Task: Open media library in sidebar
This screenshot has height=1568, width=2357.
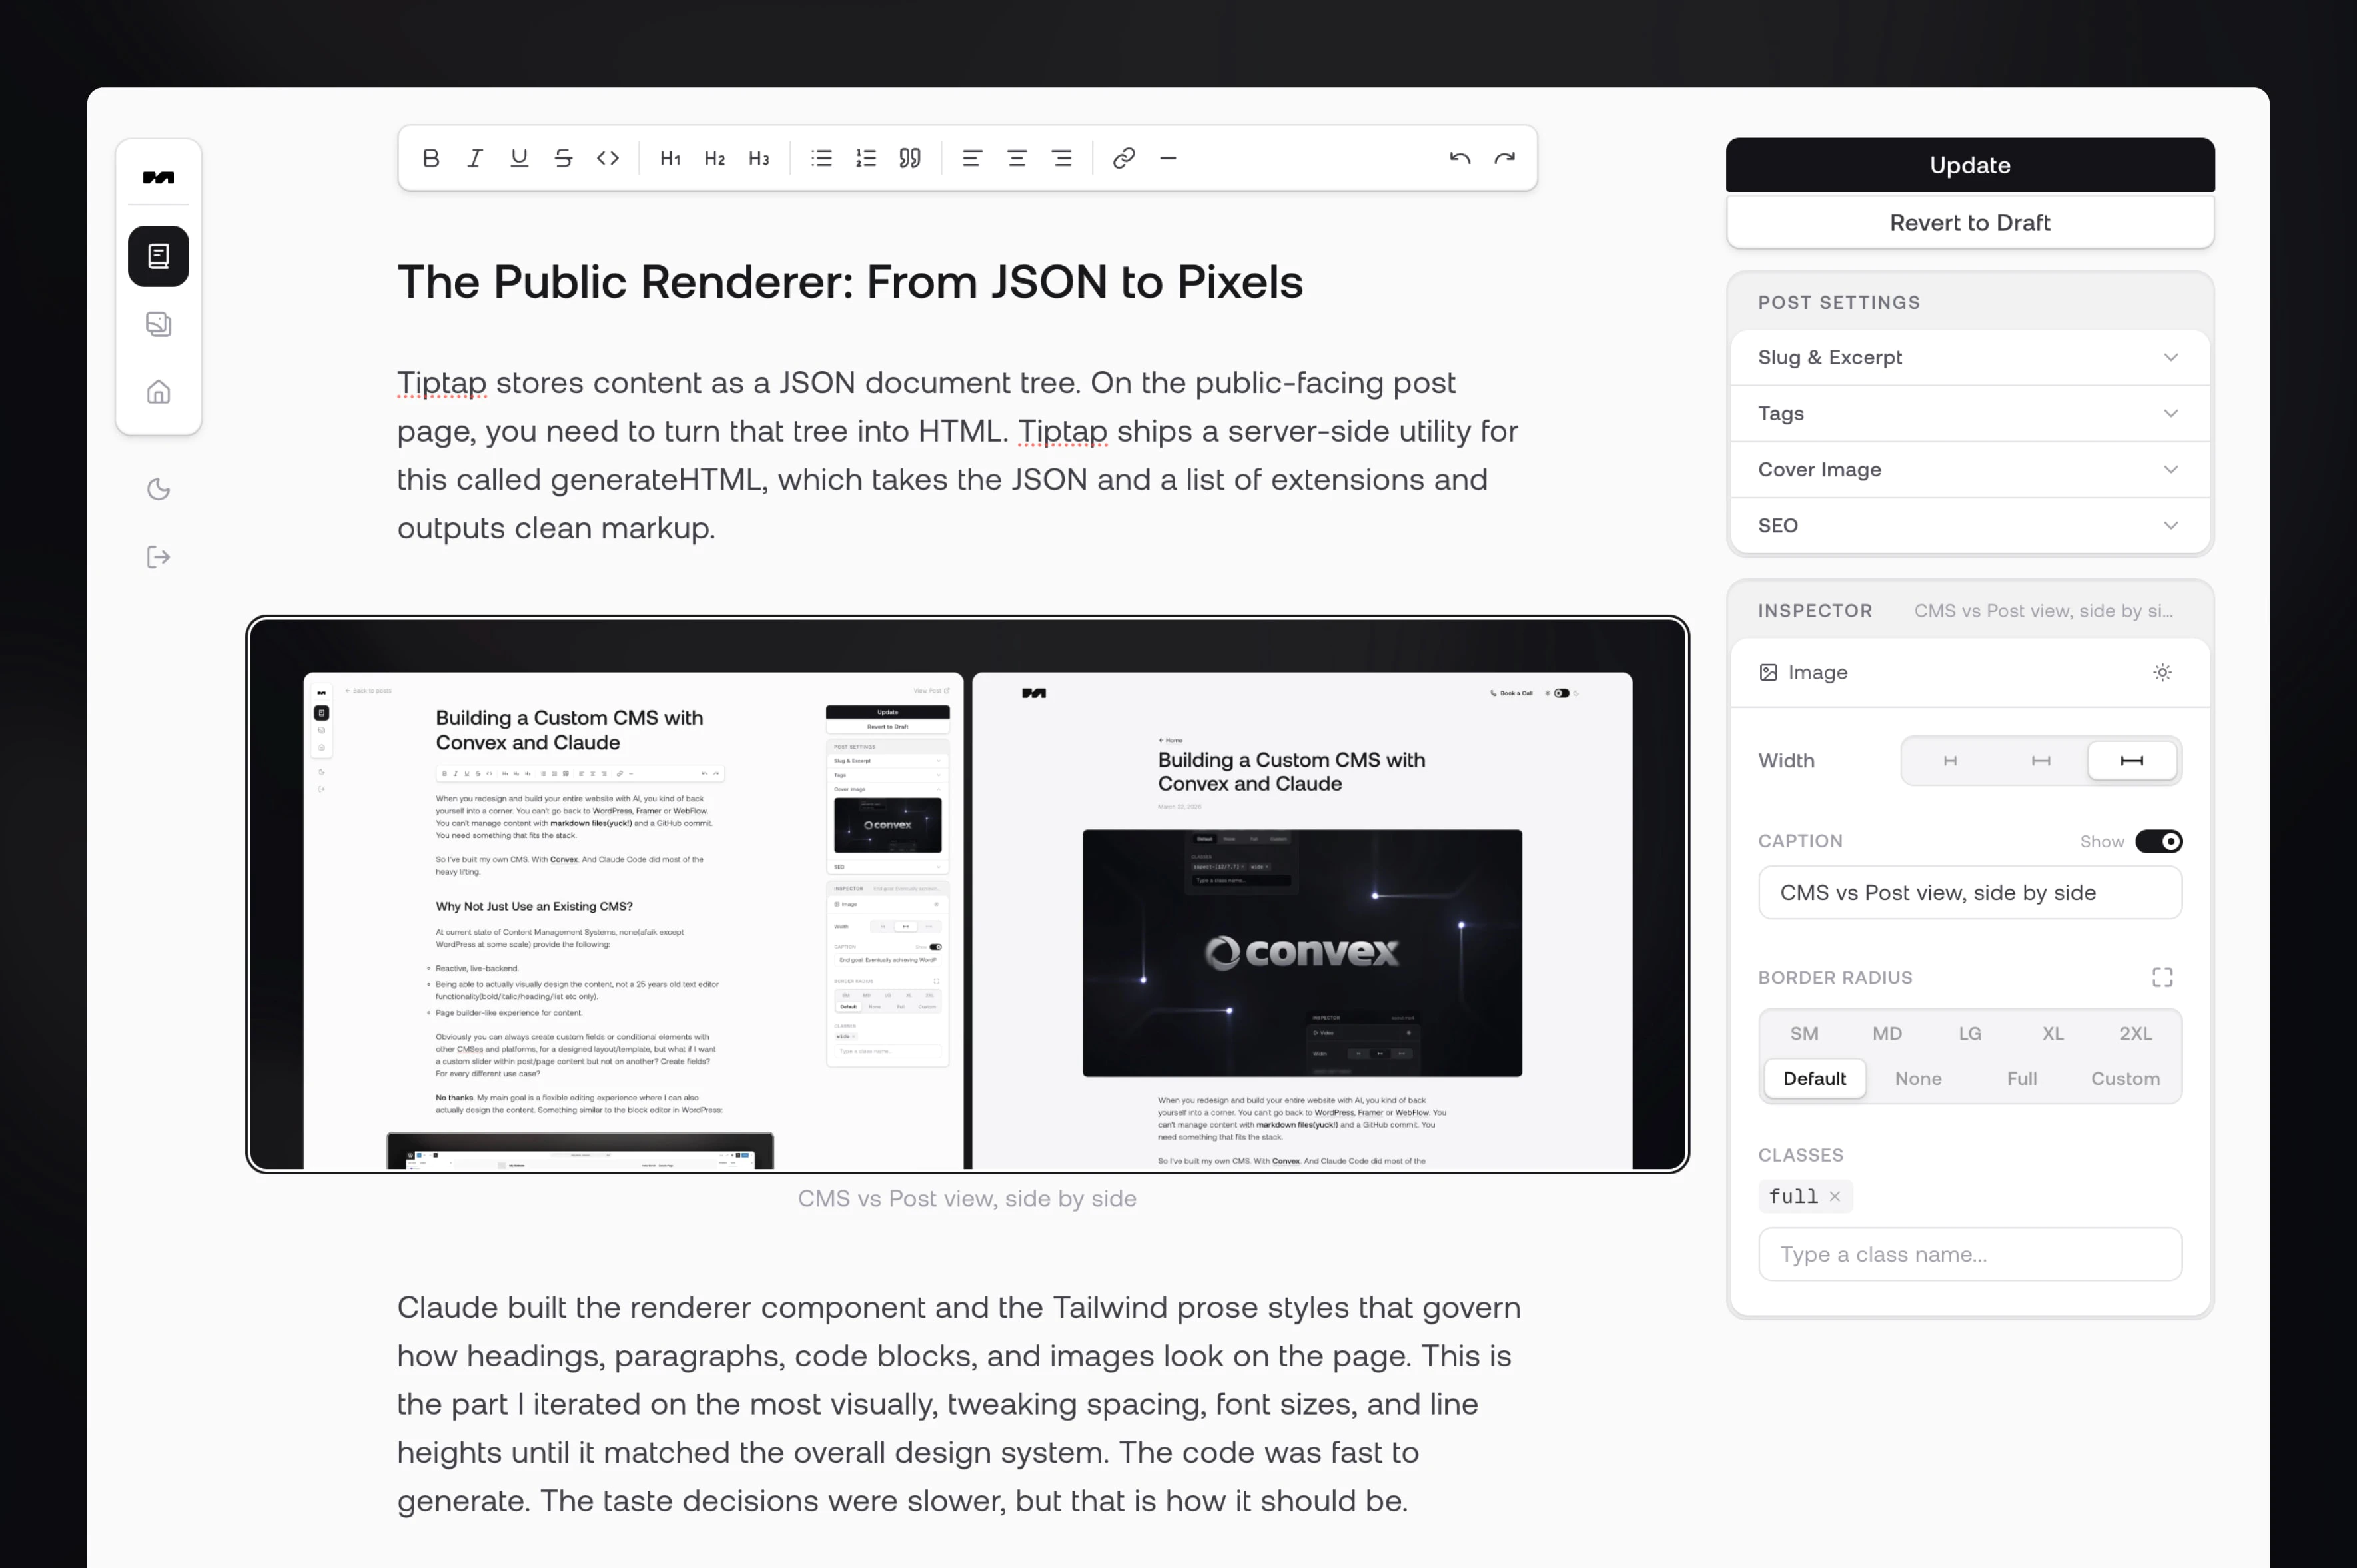Action: 158,324
